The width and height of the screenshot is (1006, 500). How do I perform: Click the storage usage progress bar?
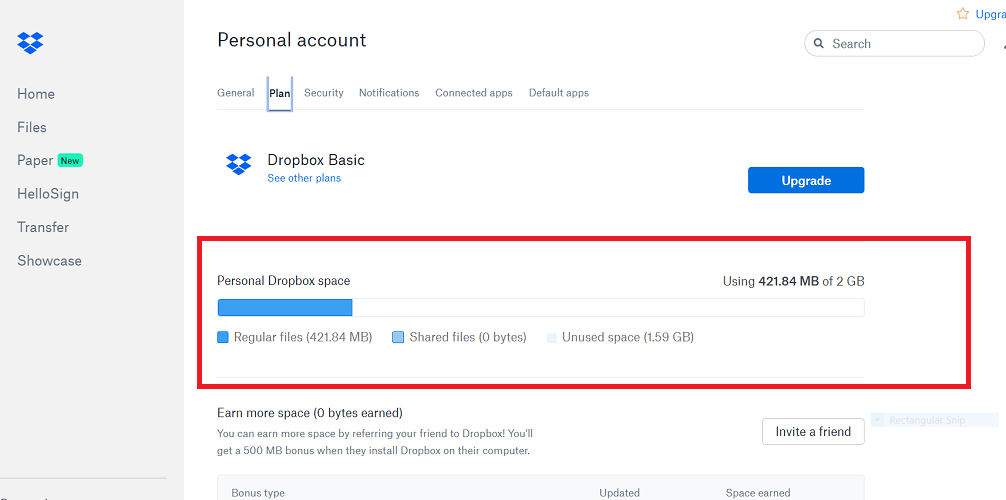[541, 307]
